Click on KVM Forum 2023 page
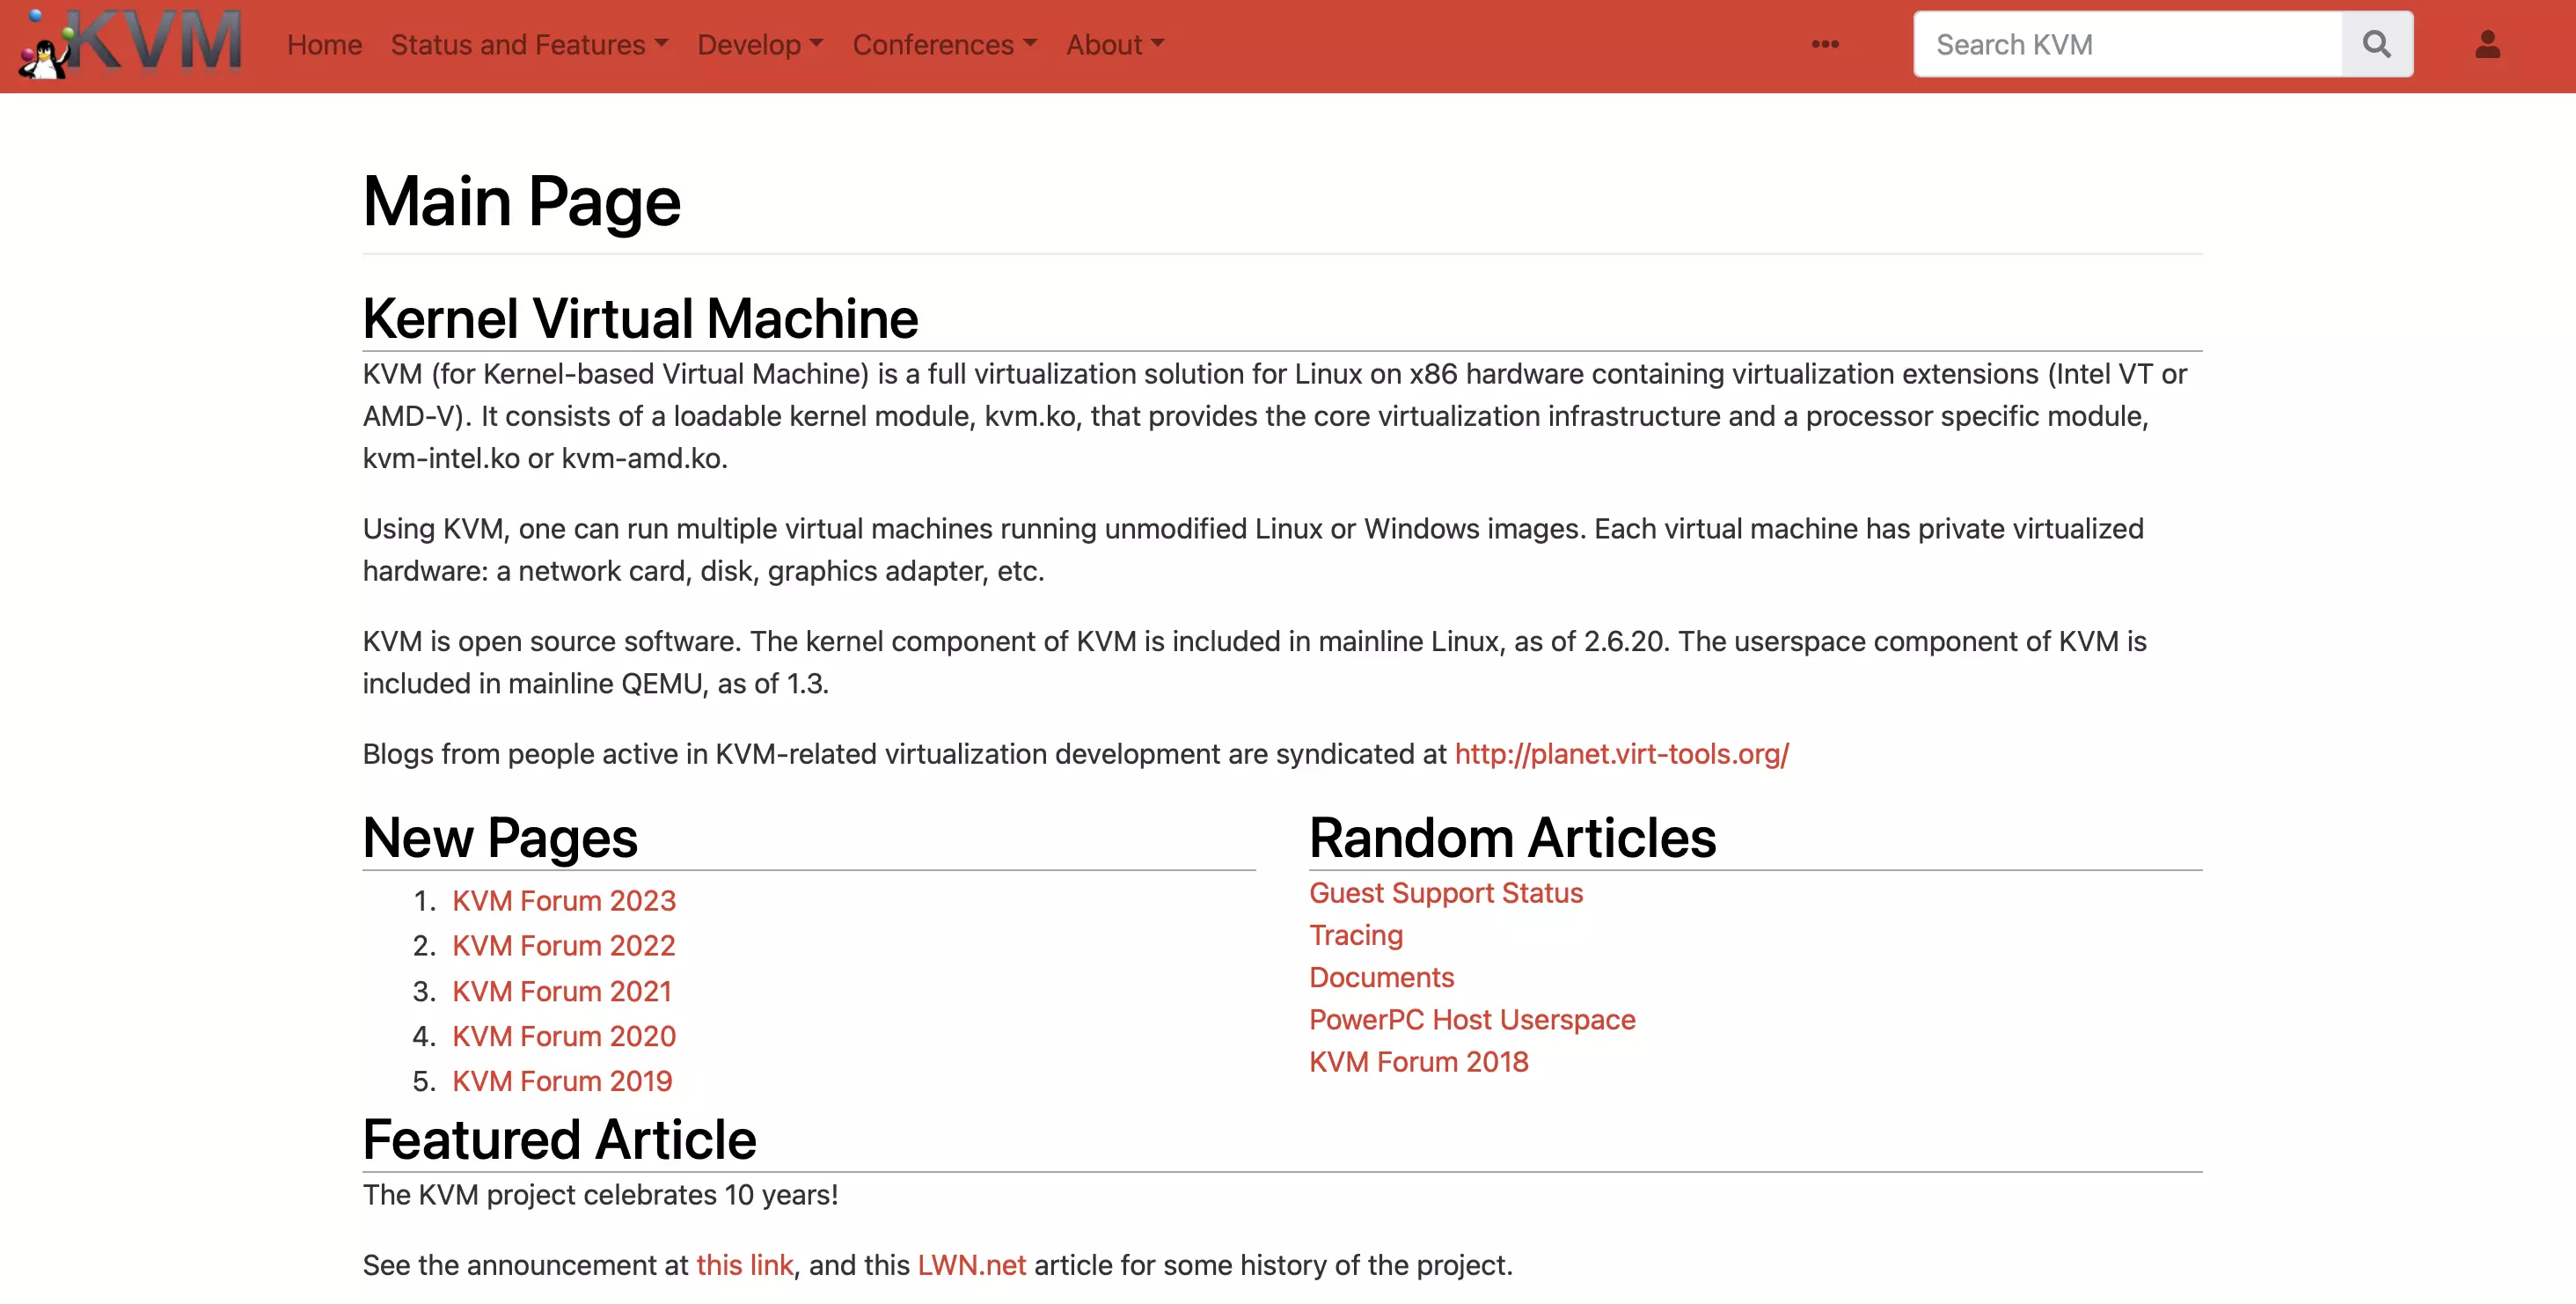Screen dimensions: 2576x1304 pos(562,902)
